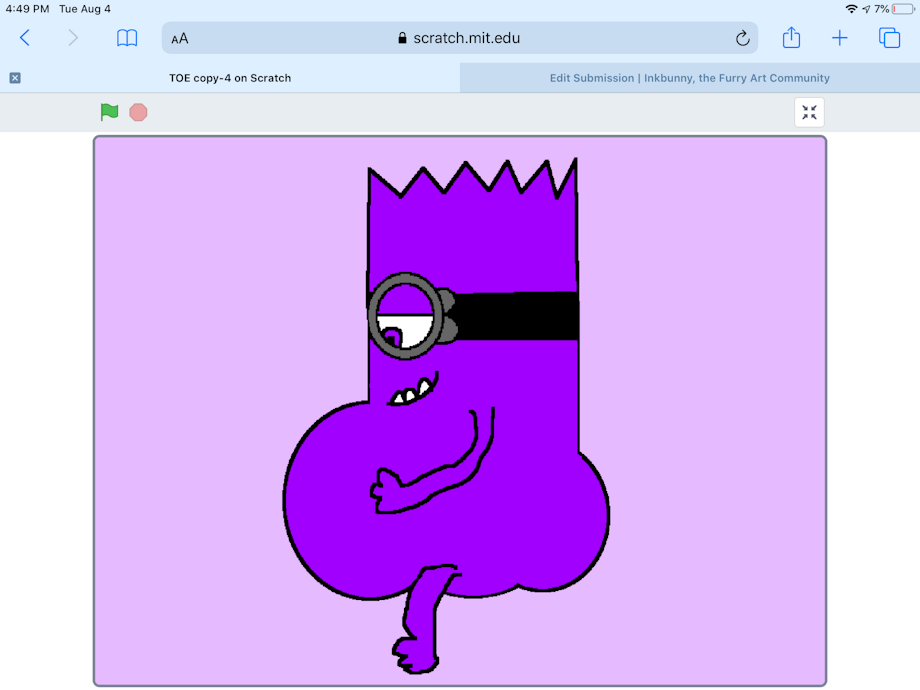Exit full screen mode in Scratch
This screenshot has height=690, width=920.
[809, 112]
